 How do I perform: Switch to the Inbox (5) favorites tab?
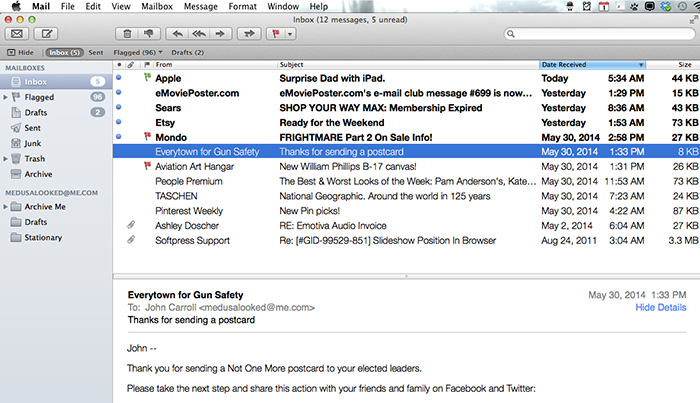tap(64, 52)
